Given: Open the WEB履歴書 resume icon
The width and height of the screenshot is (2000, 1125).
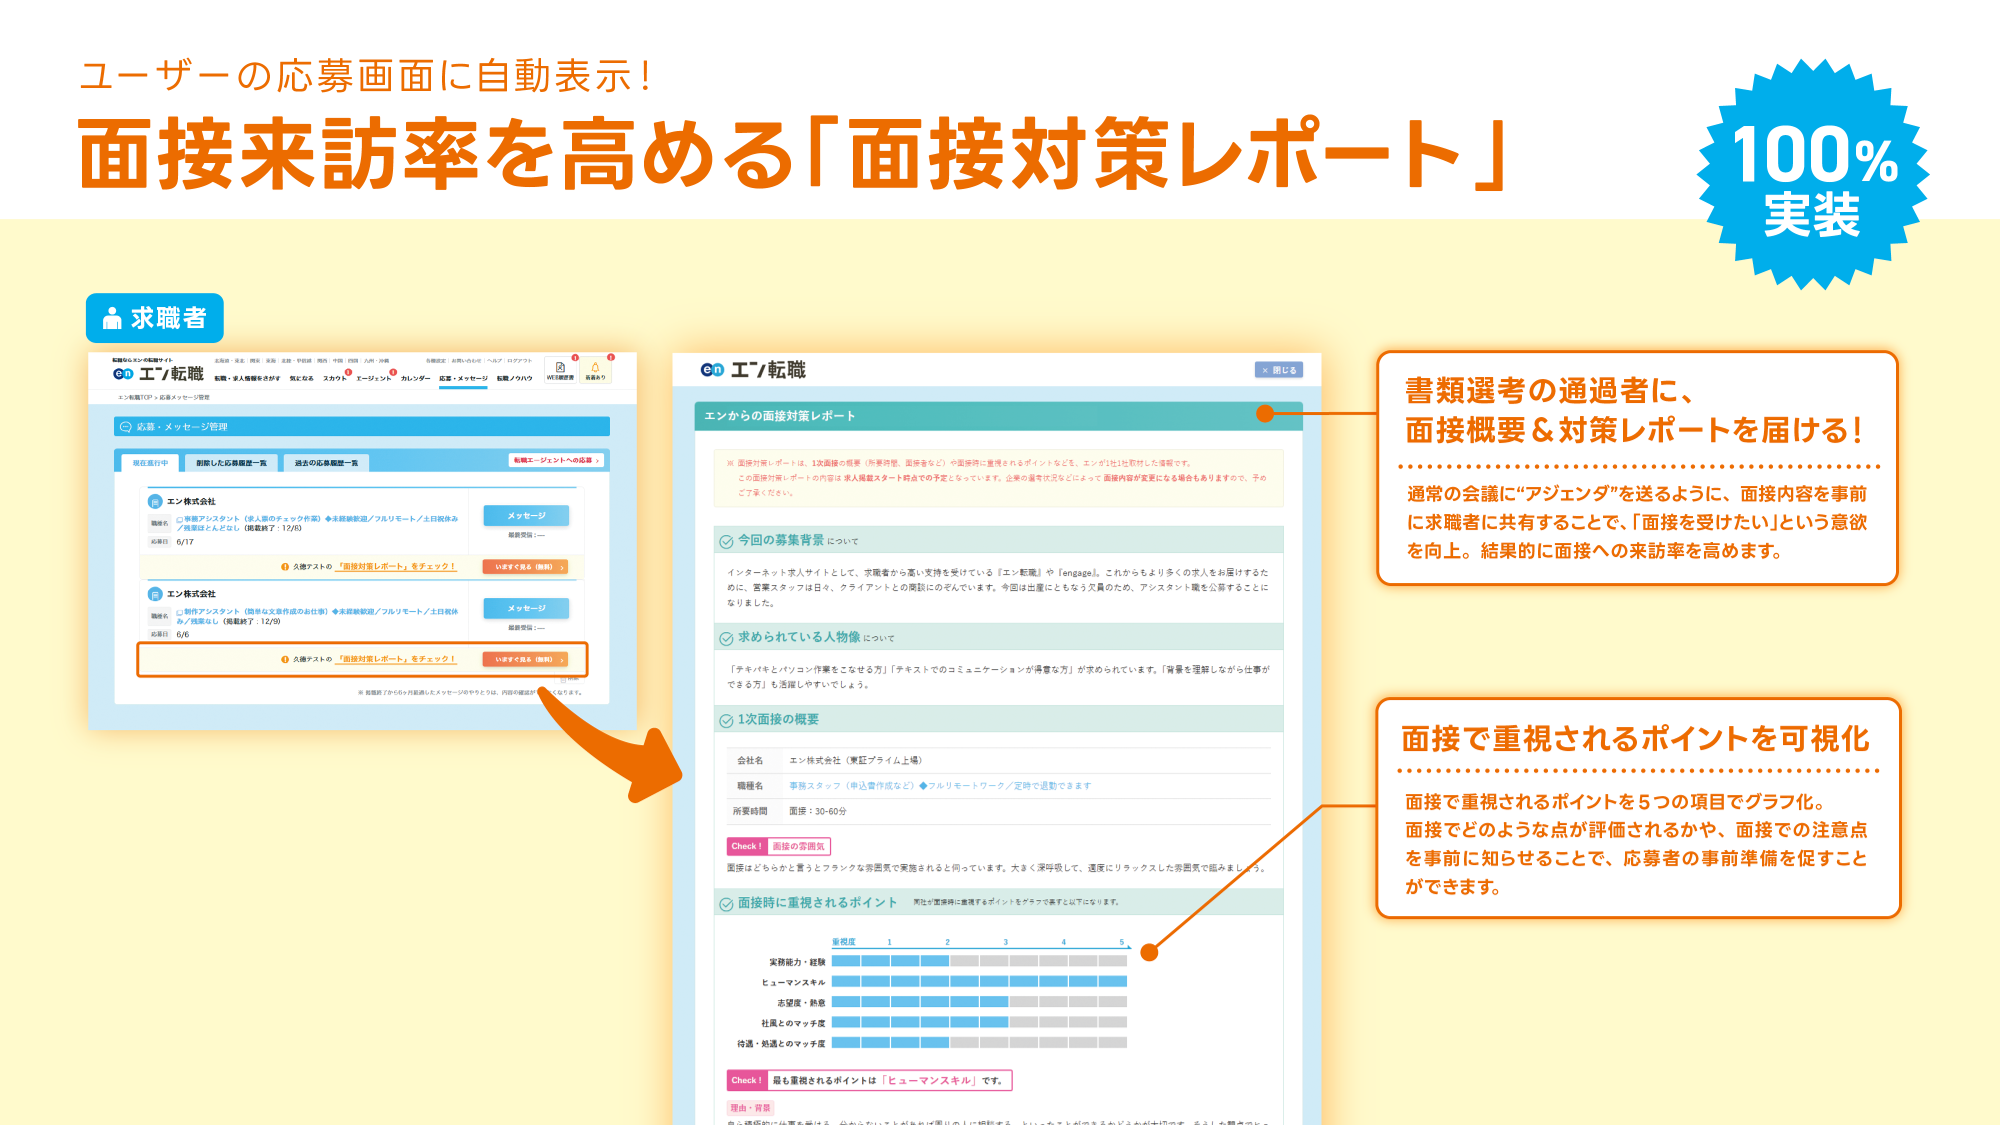Looking at the screenshot, I should (x=560, y=368).
